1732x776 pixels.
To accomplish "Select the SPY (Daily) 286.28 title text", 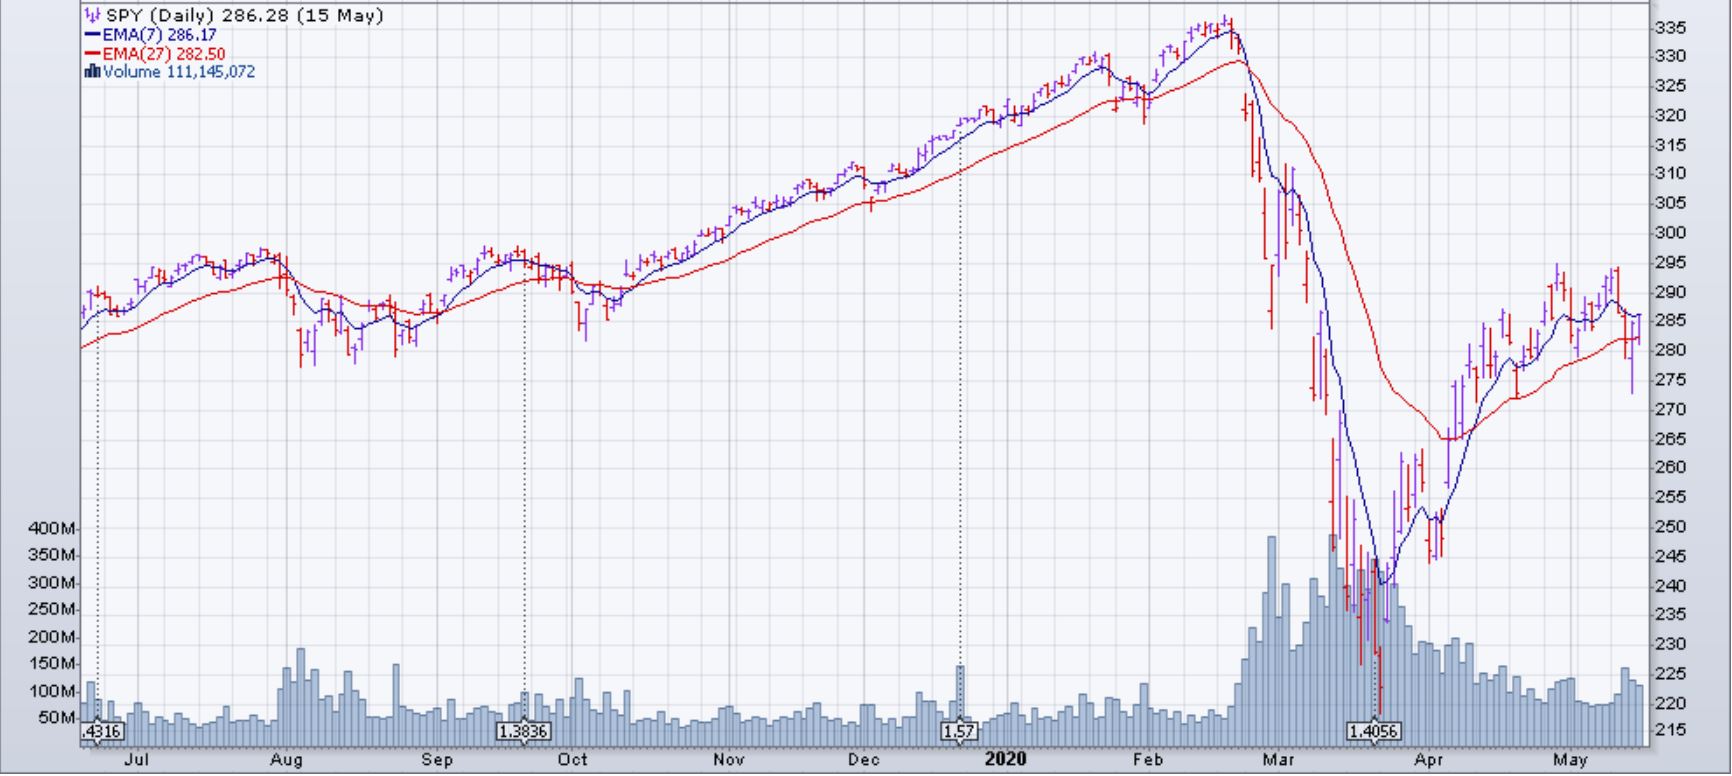I will (244, 16).
